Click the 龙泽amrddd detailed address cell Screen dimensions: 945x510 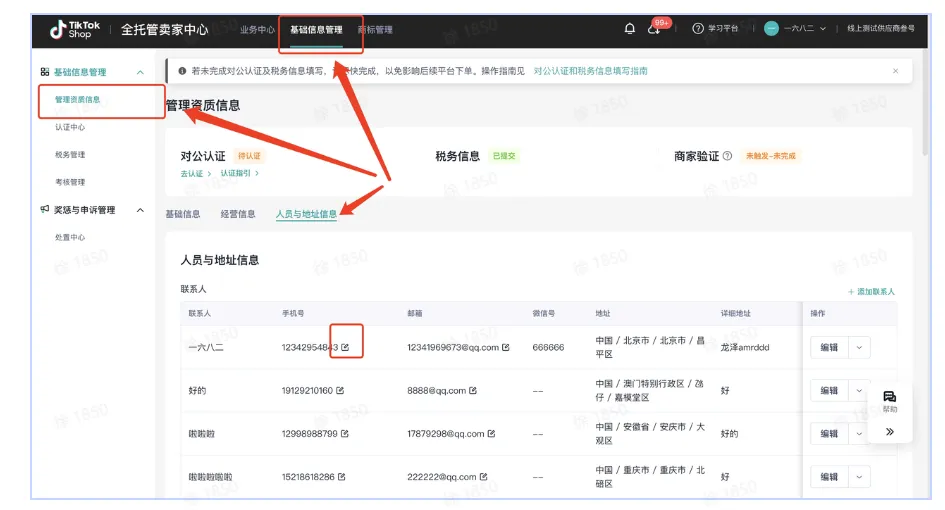(745, 347)
